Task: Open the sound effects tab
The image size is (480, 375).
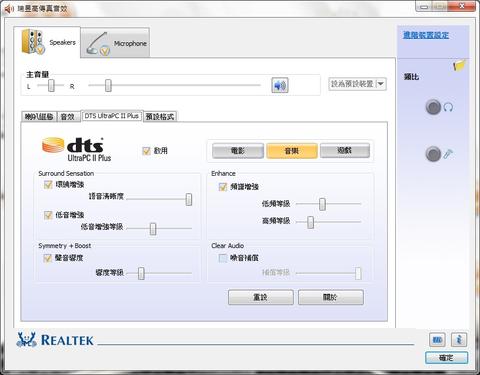Action: click(68, 116)
